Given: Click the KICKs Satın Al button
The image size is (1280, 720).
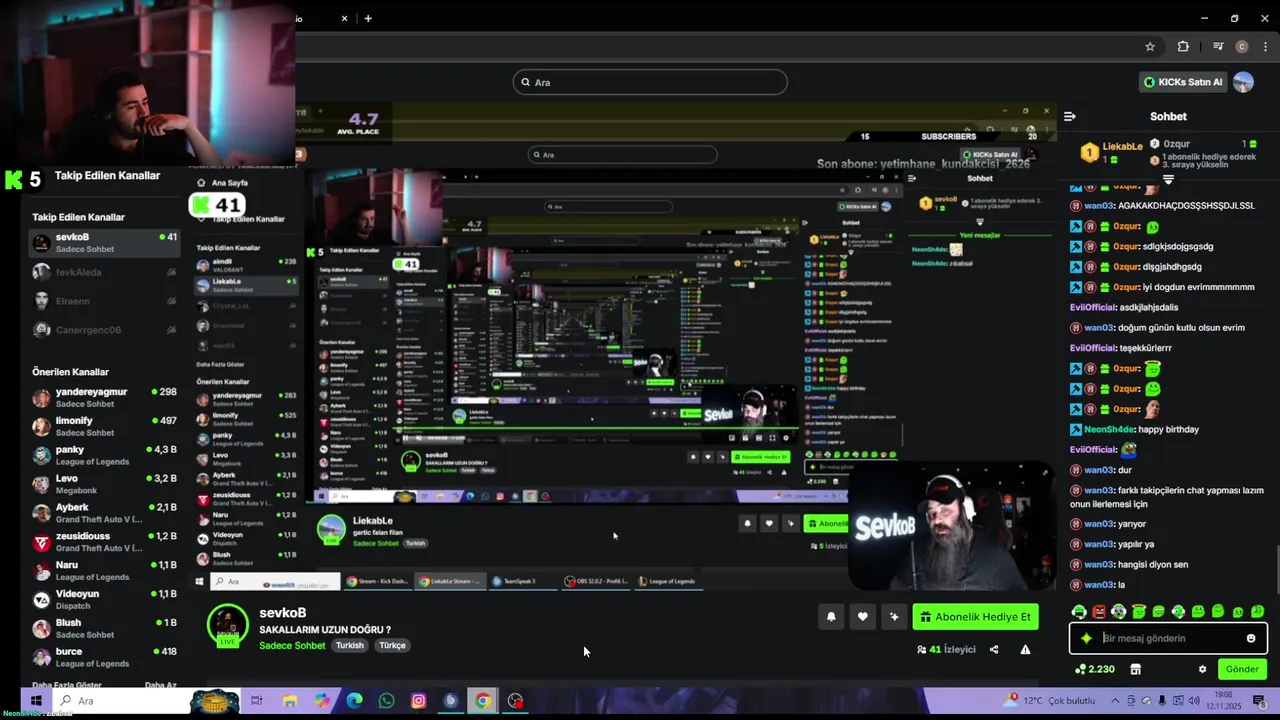Looking at the screenshot, I should coord(1183,82).
